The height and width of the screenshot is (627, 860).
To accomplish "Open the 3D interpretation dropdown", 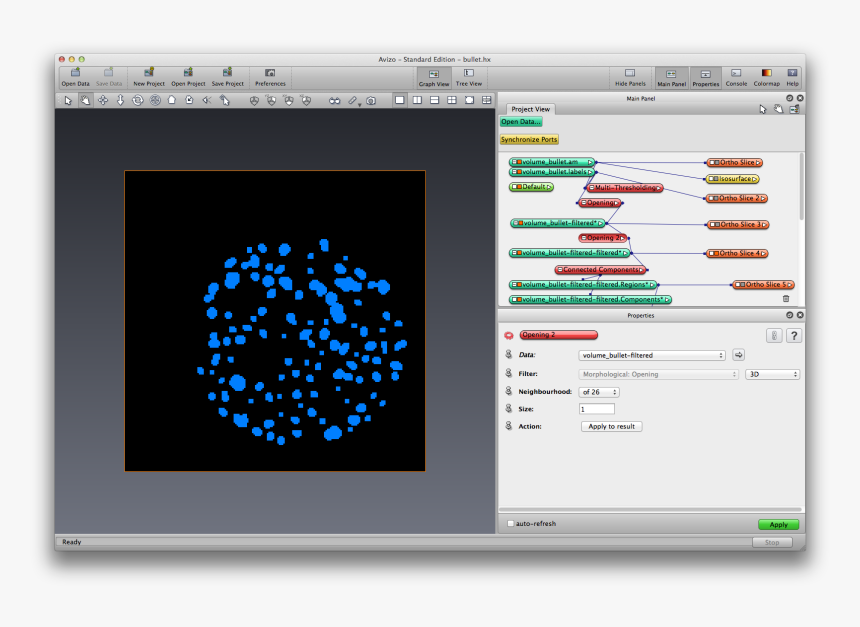I will click(x=772, y=374).
